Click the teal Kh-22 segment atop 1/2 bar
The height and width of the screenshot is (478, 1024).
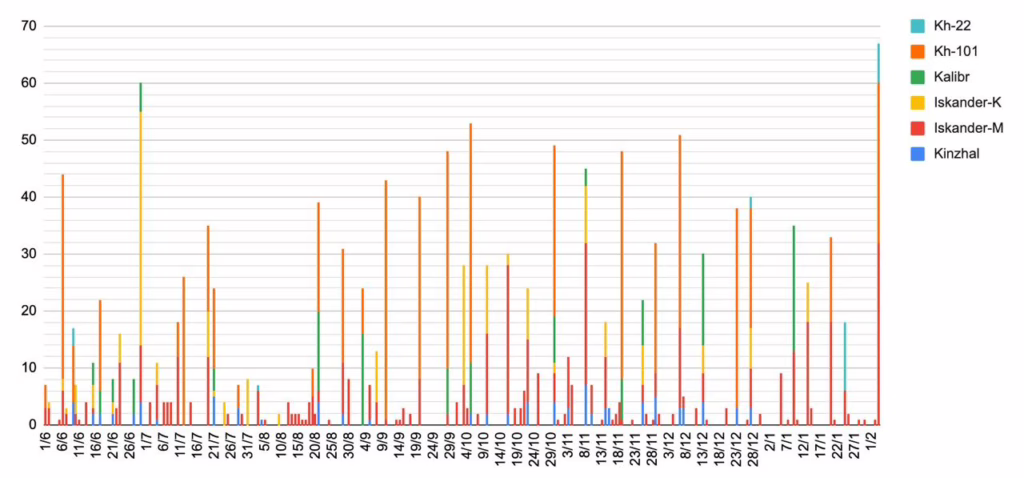[878, 62]
